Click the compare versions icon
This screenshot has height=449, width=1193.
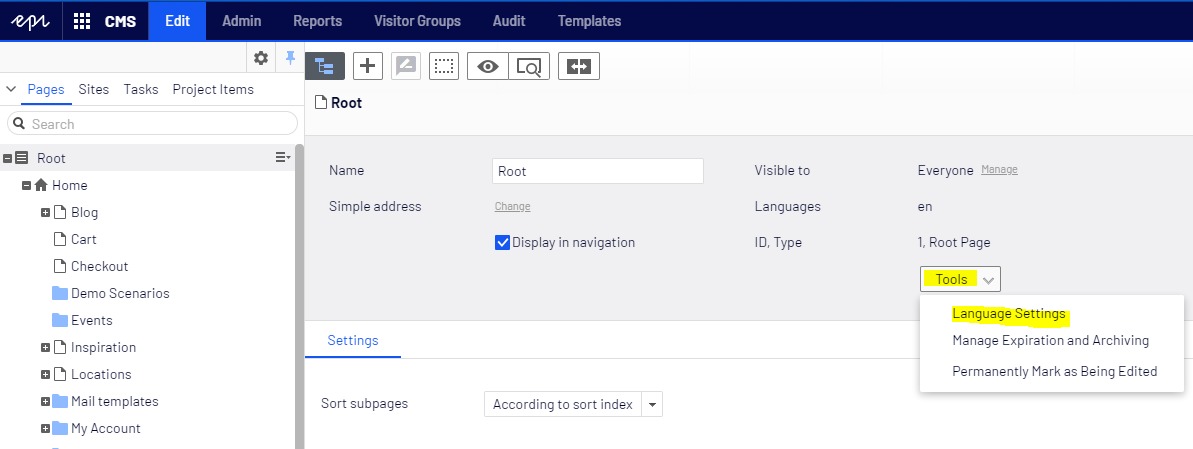coord(579,66)
